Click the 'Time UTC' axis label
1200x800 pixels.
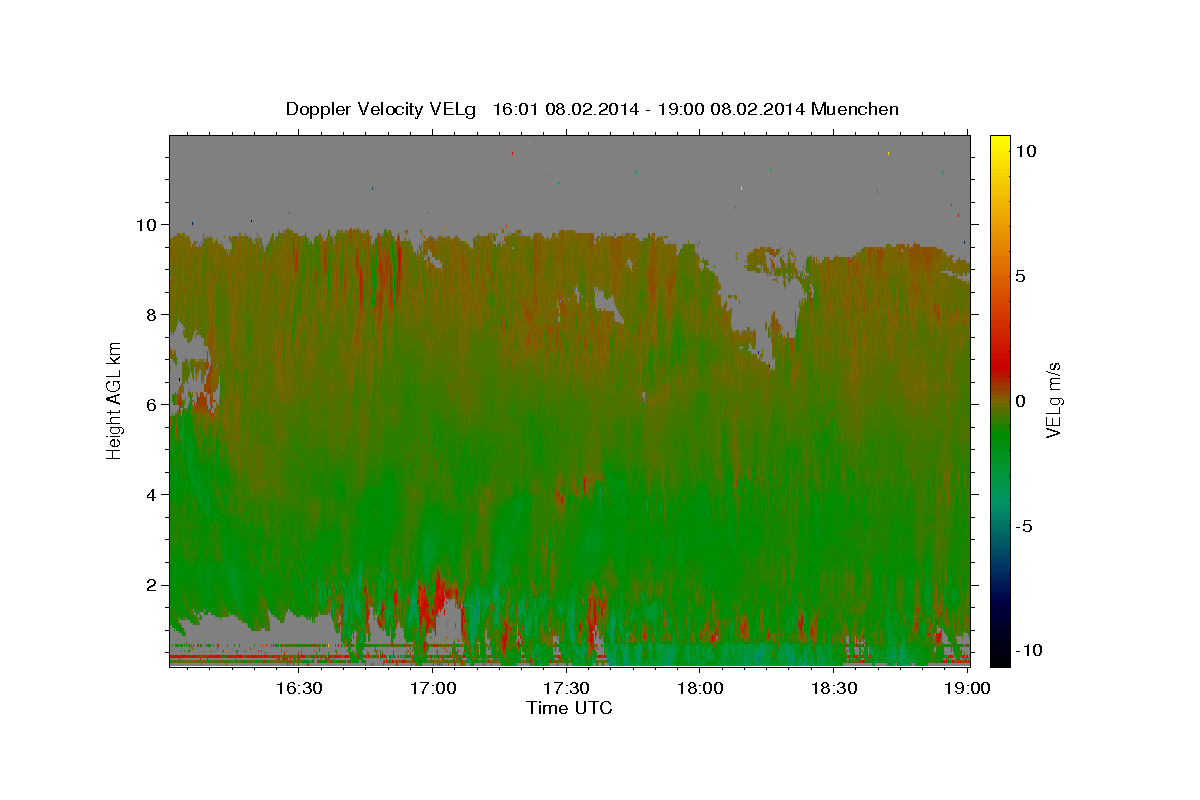(569, 708)
